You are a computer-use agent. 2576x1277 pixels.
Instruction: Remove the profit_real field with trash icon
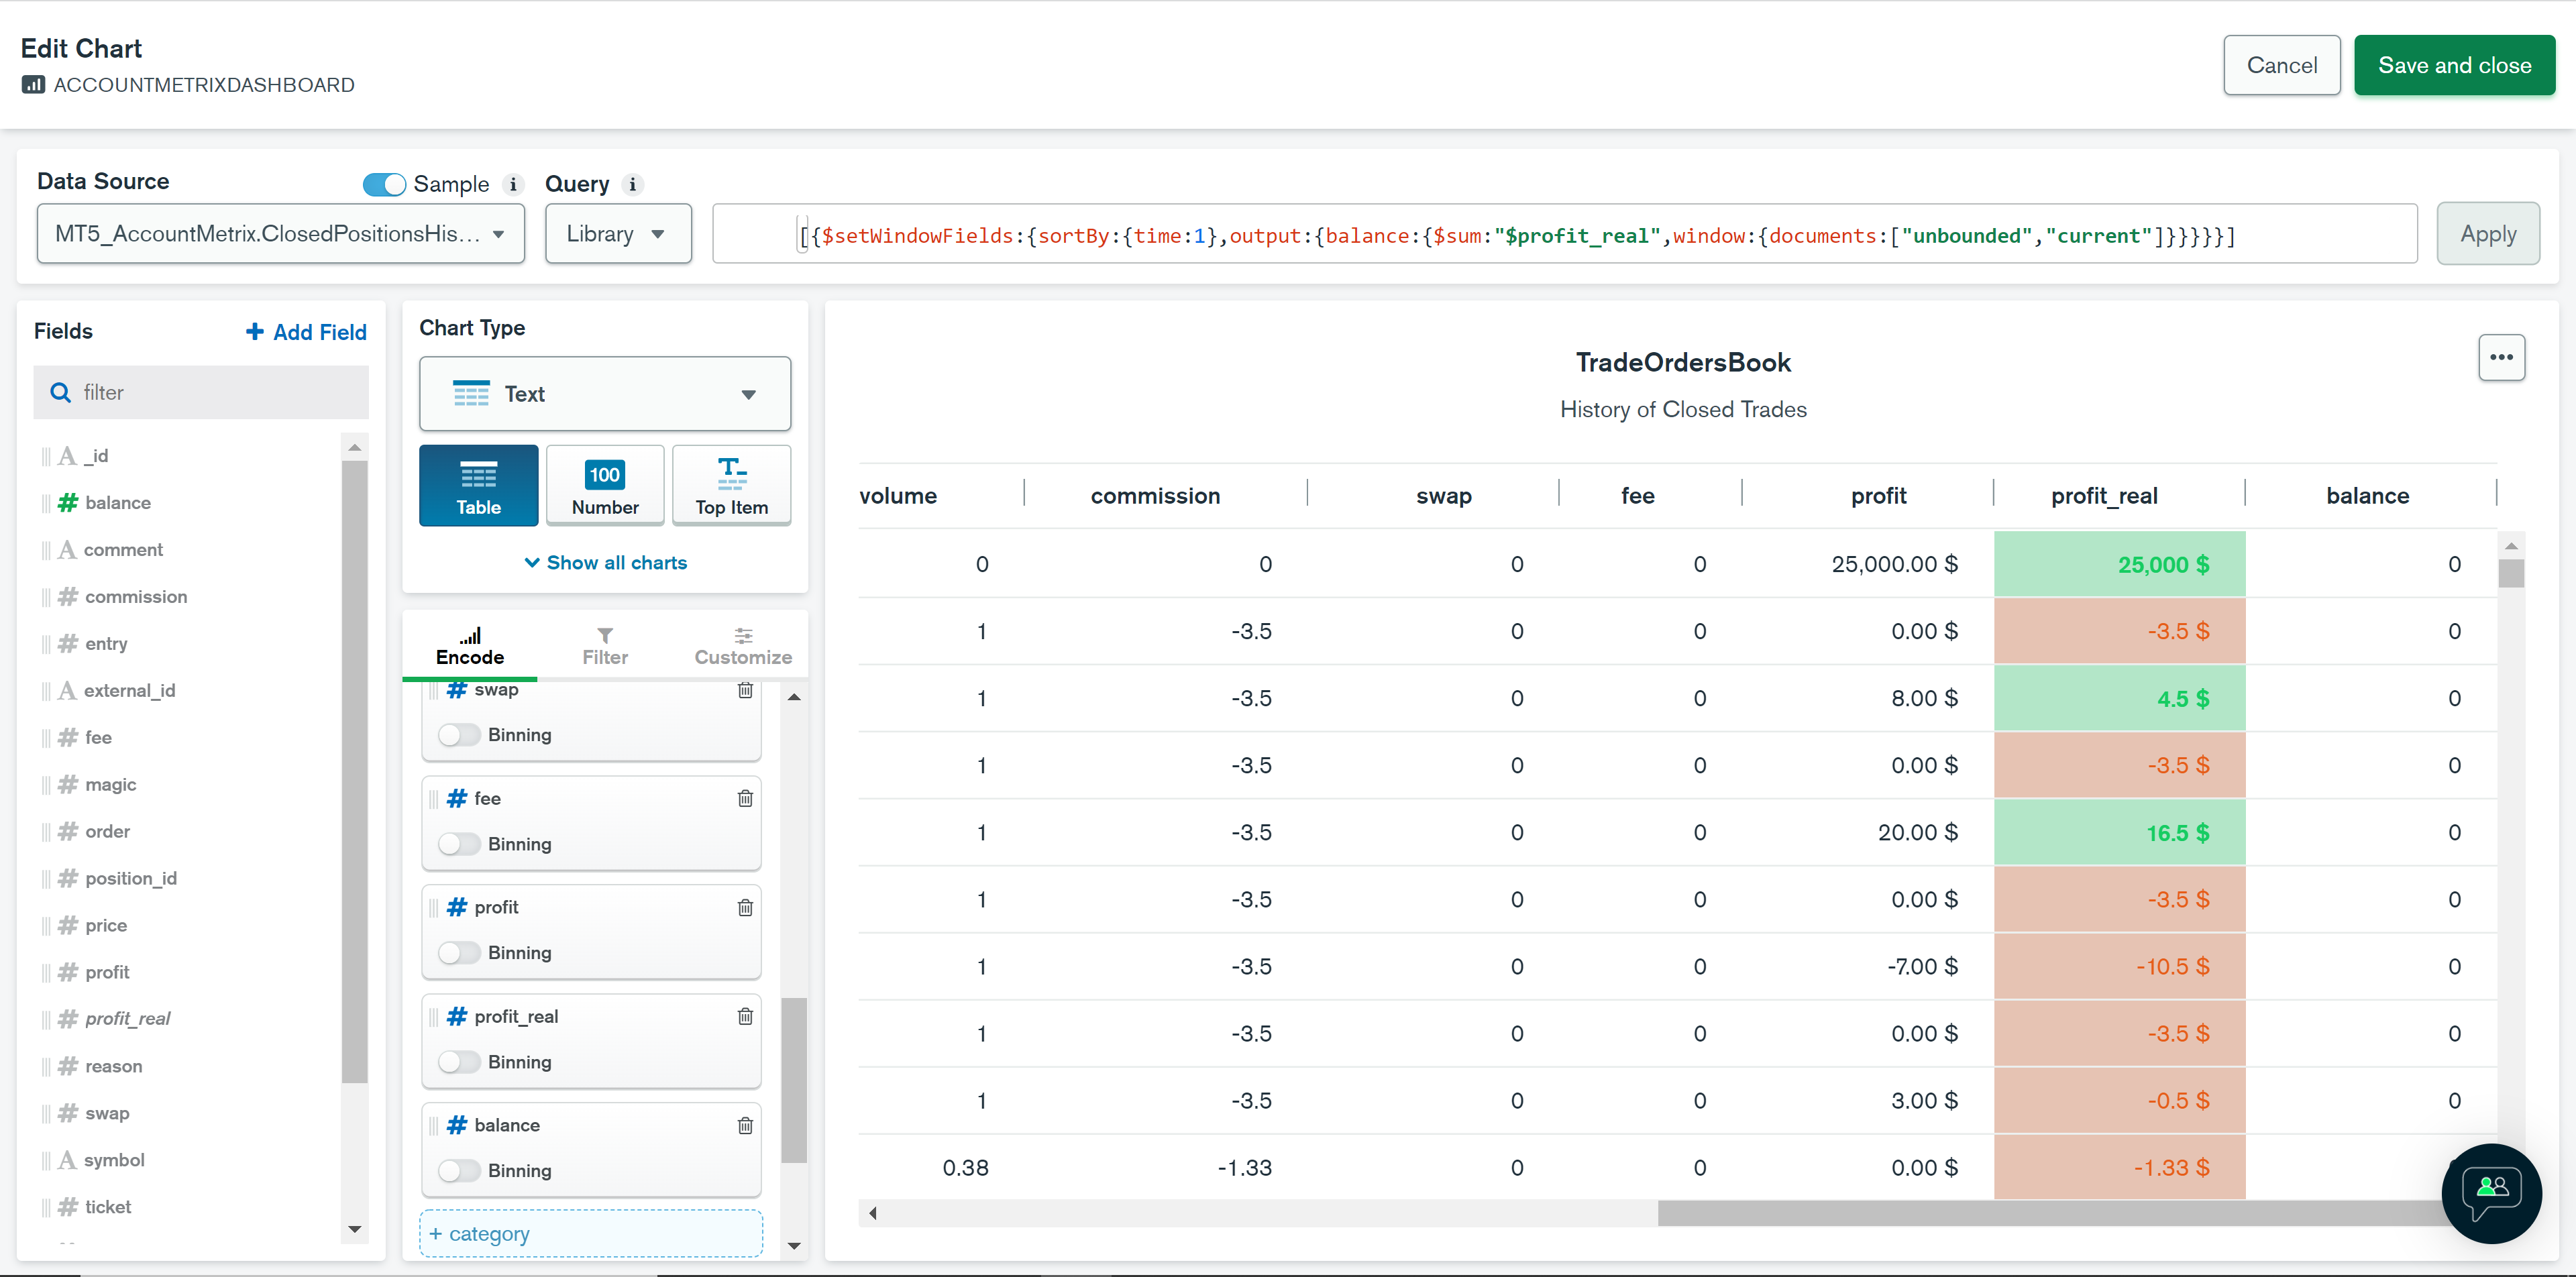coord(745,1016)
